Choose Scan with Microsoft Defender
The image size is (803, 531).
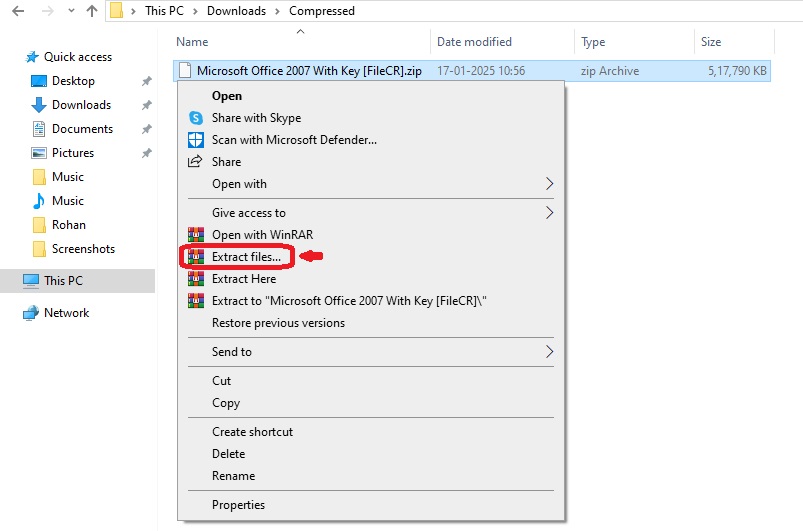tap(294, 140)
